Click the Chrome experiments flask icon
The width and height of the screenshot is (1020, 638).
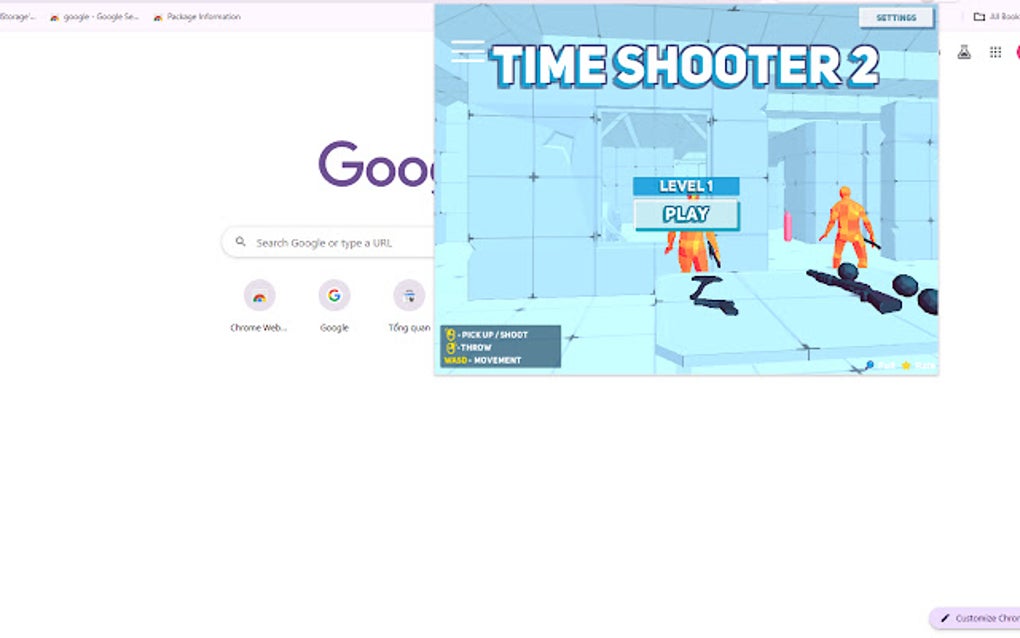click(x=963, y=52)
